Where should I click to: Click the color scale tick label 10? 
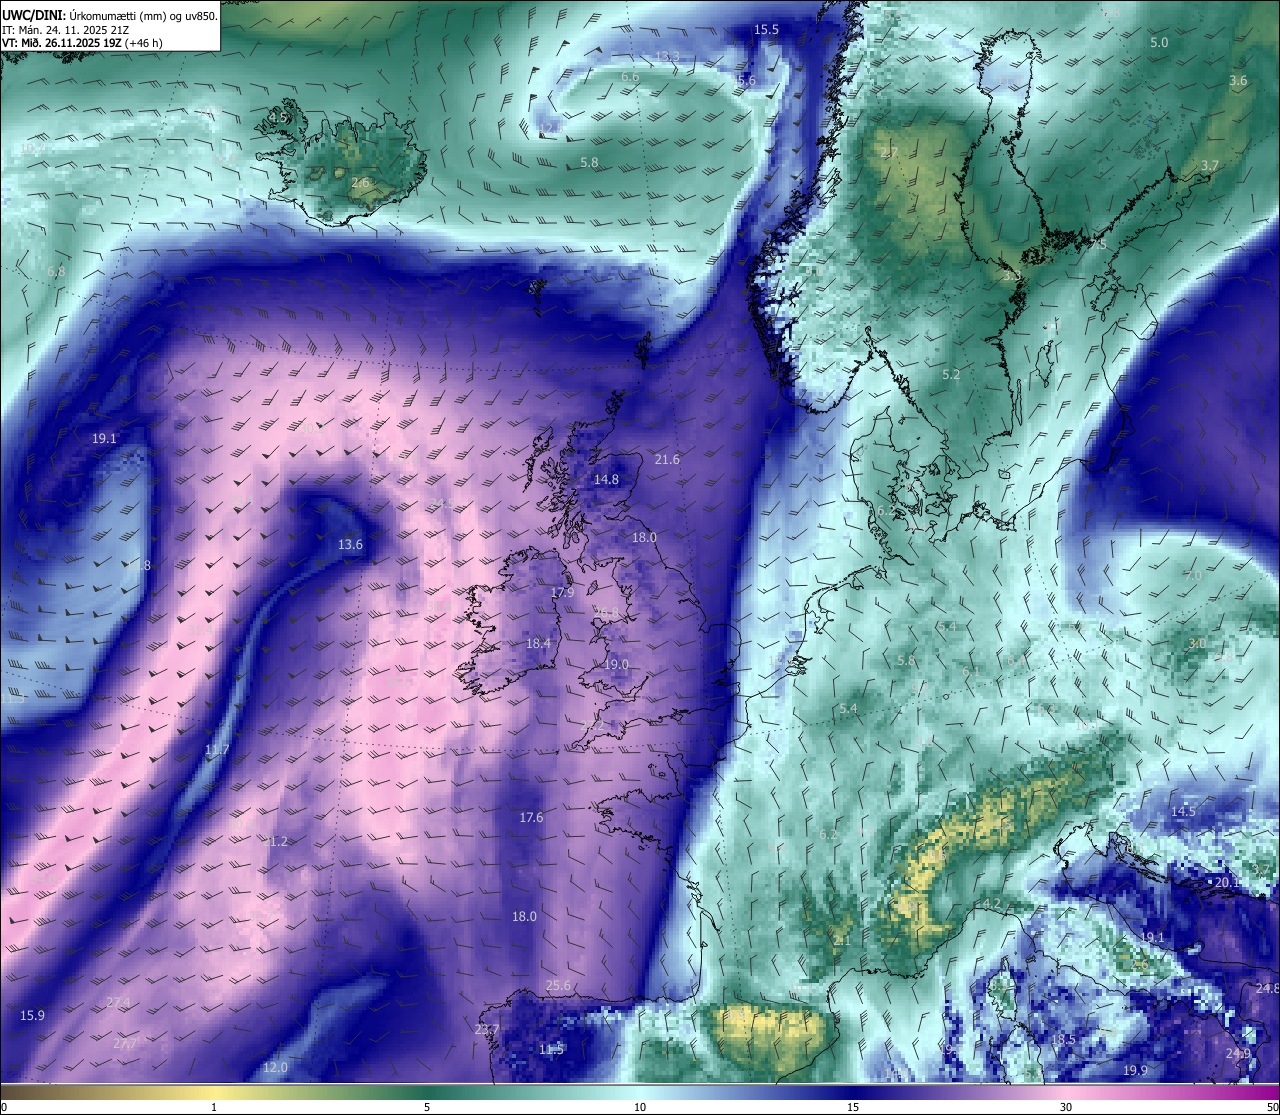[640, 1107]
